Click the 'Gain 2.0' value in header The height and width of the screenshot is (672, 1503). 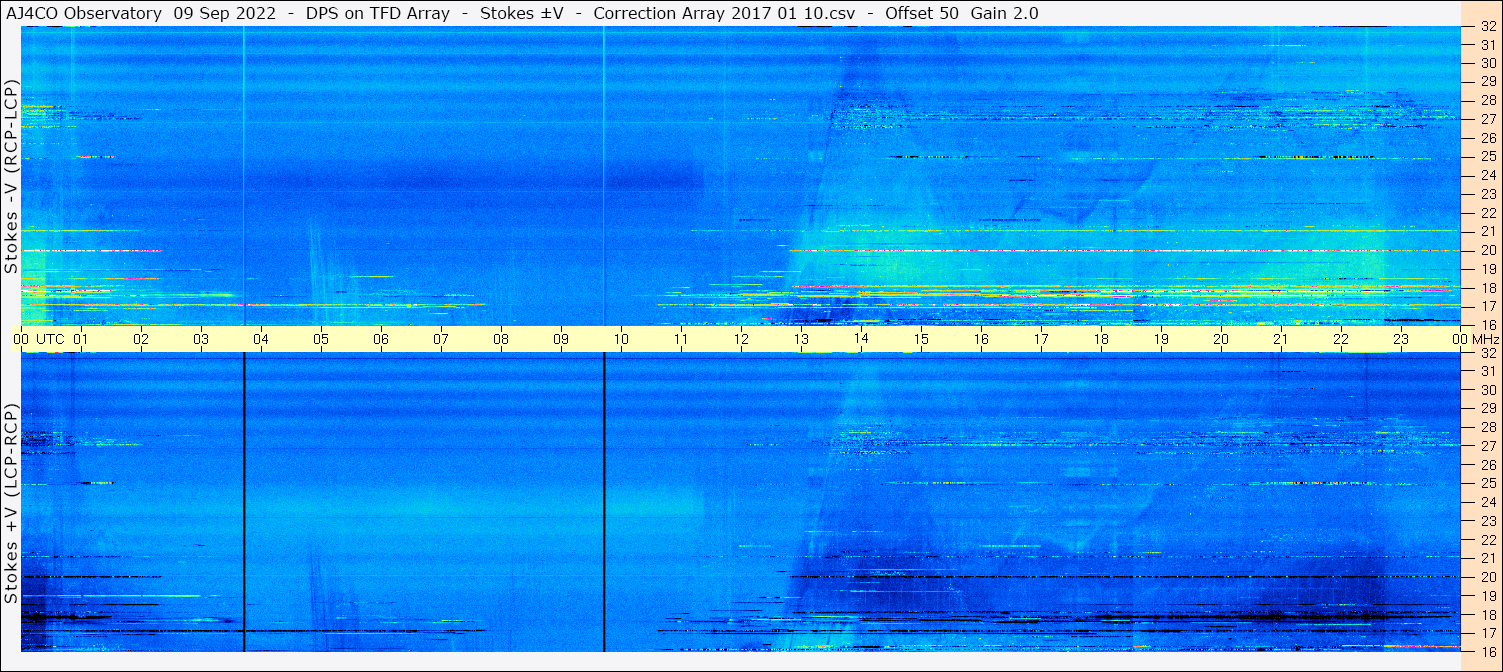pos(1004,13)
